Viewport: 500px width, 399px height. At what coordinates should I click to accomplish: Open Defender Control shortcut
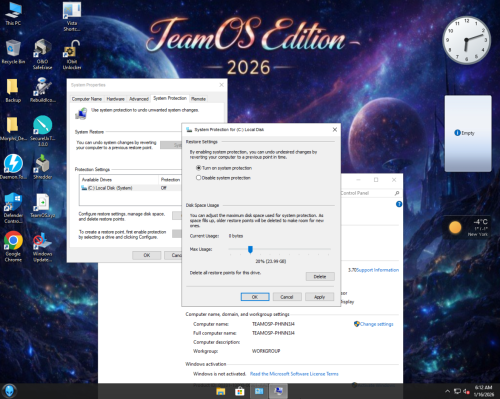pyautogui.click(x=13, y=208)
